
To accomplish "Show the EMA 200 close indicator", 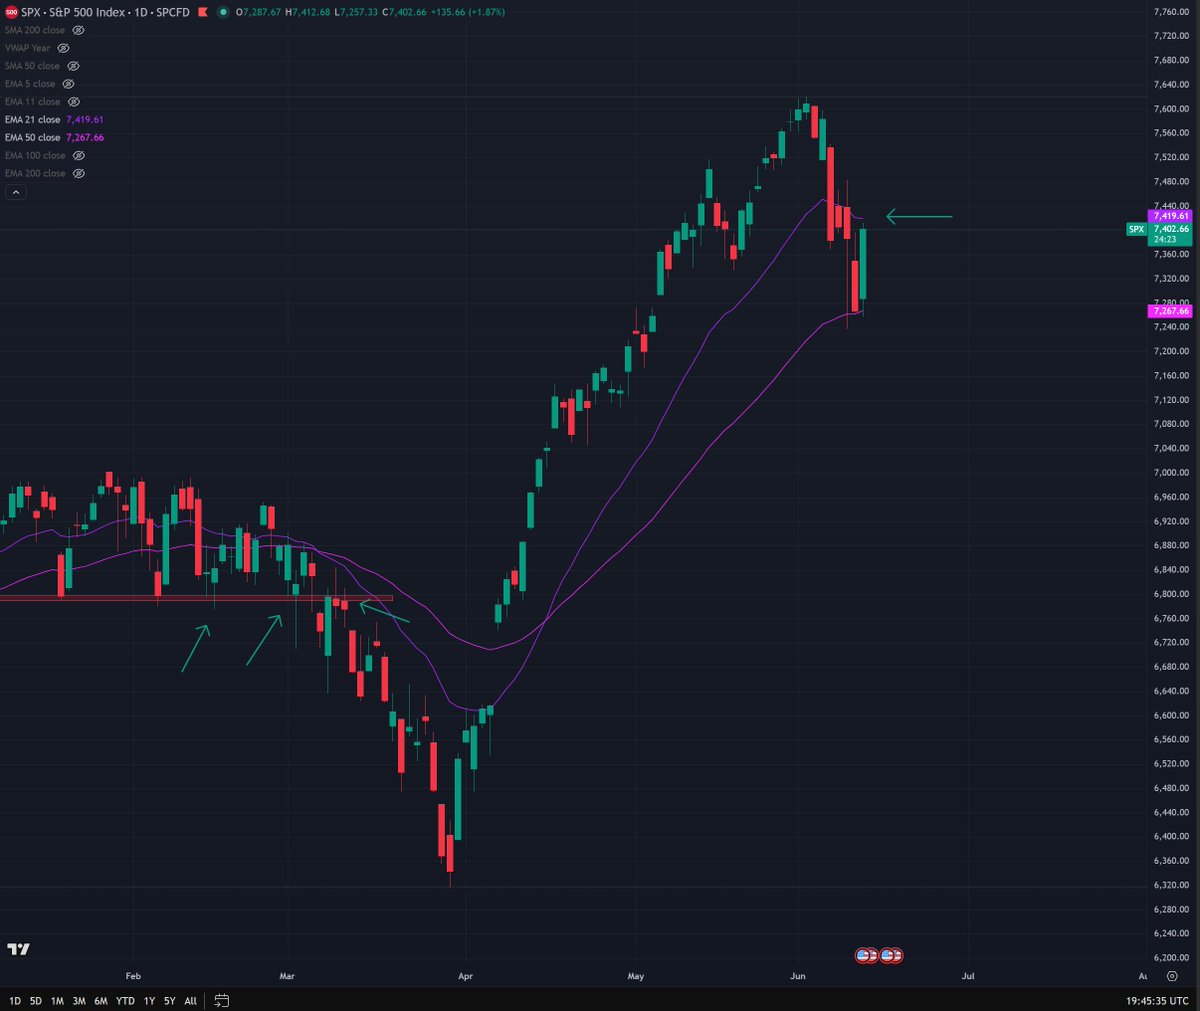I will [78, 173].
